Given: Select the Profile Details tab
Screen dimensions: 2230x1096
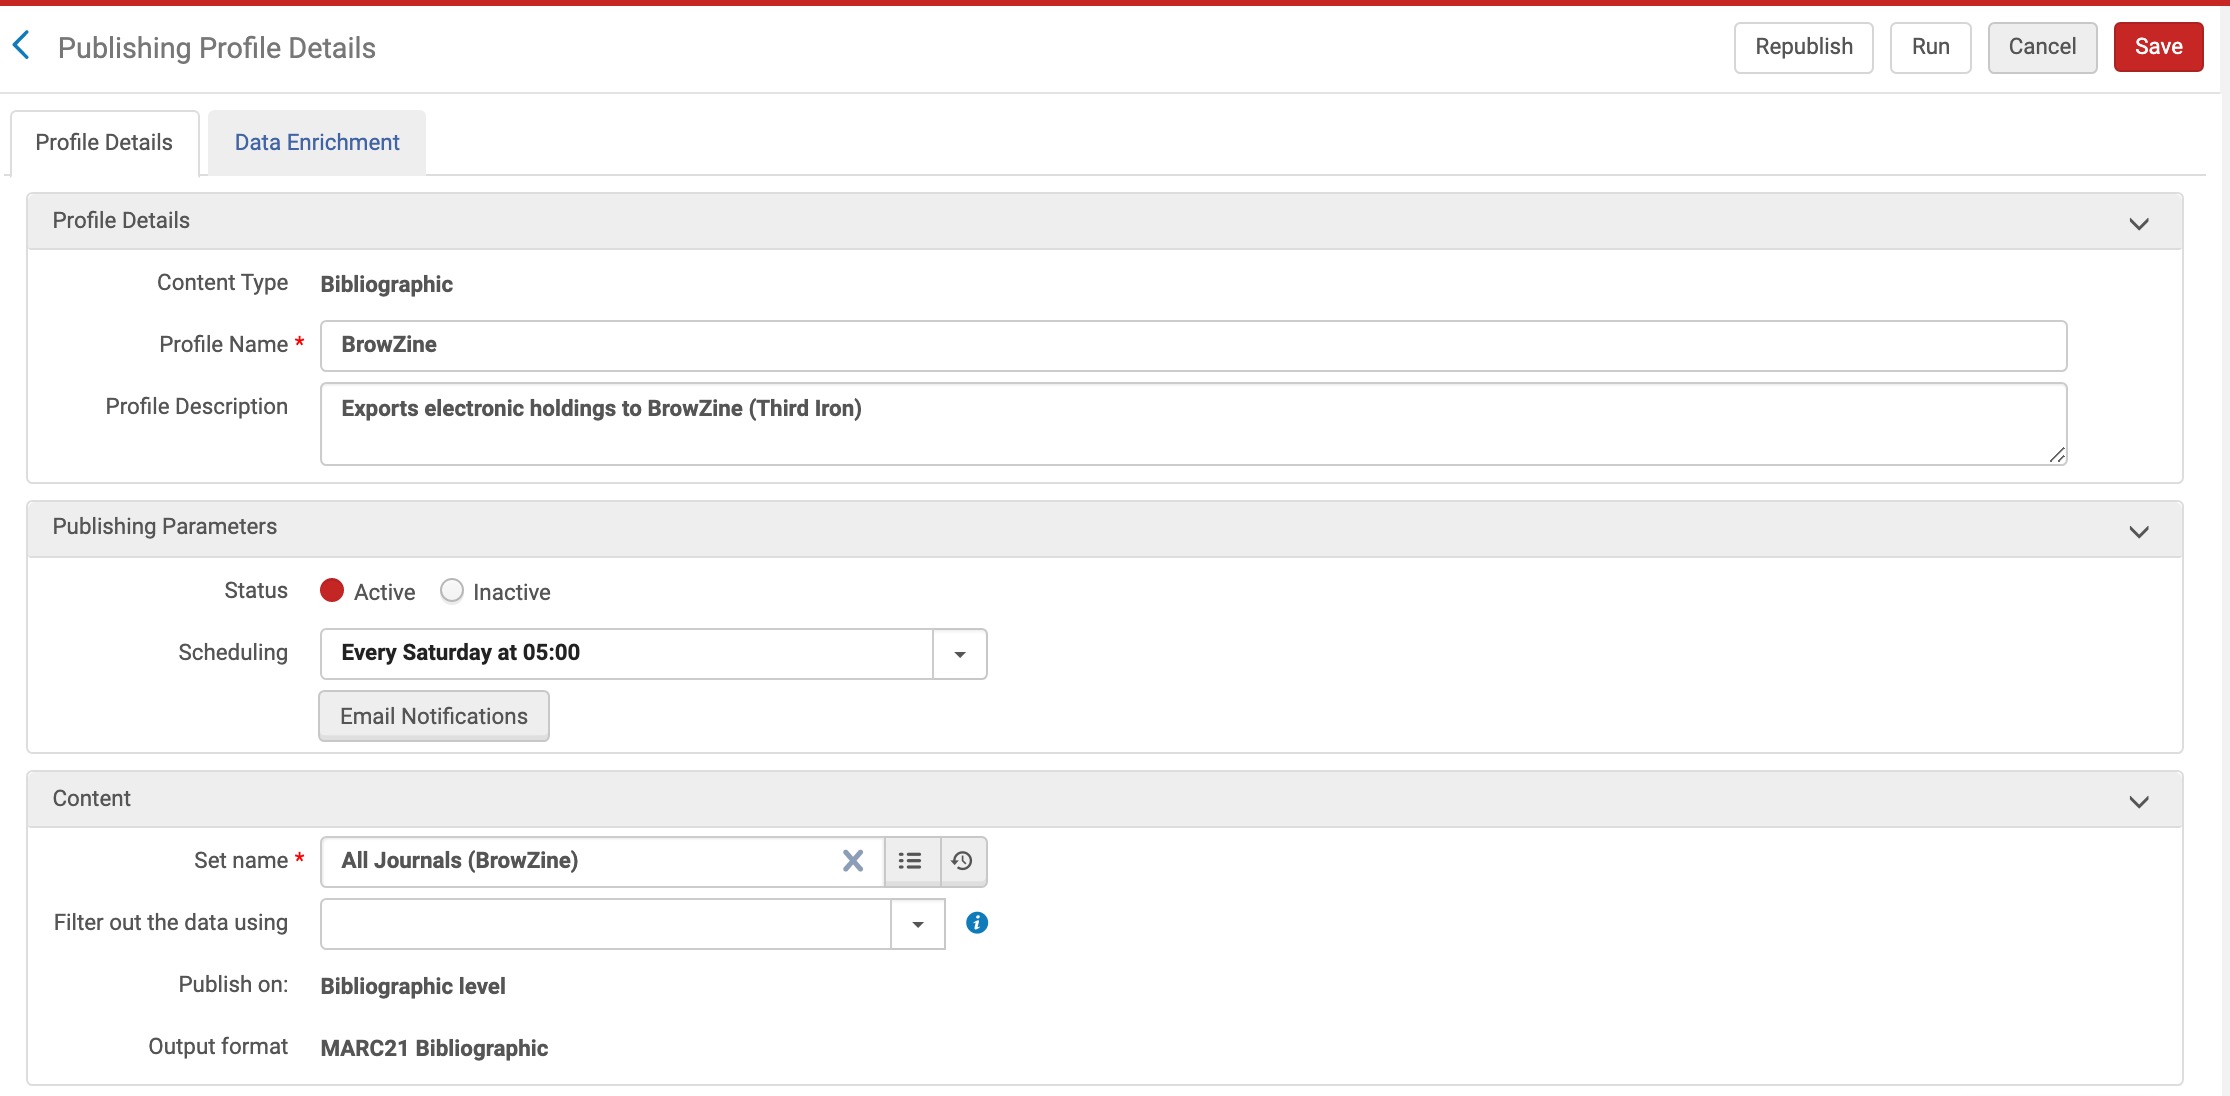Looking at the screenshot, I should pyautogui.click(x=104, y=143).
